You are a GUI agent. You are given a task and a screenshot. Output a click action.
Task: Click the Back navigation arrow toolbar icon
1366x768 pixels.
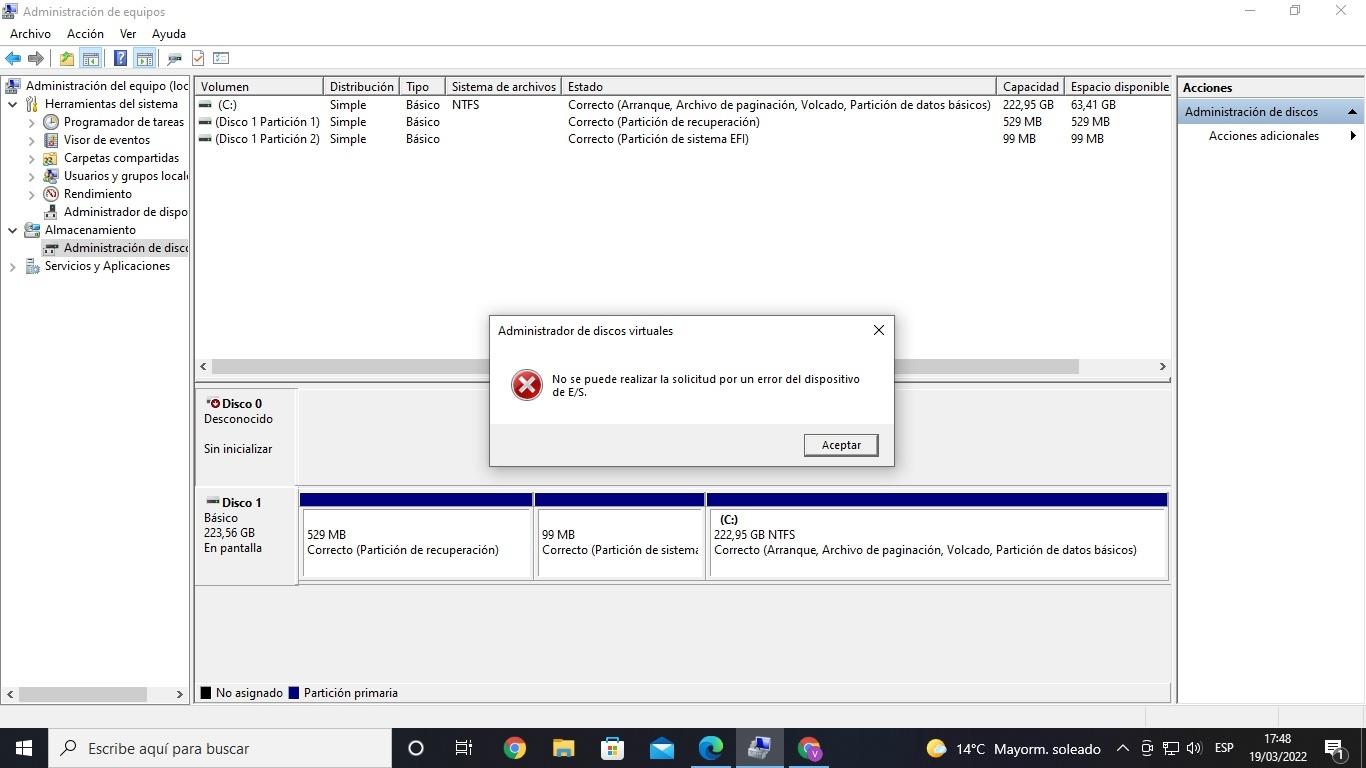tap(13, 58)
